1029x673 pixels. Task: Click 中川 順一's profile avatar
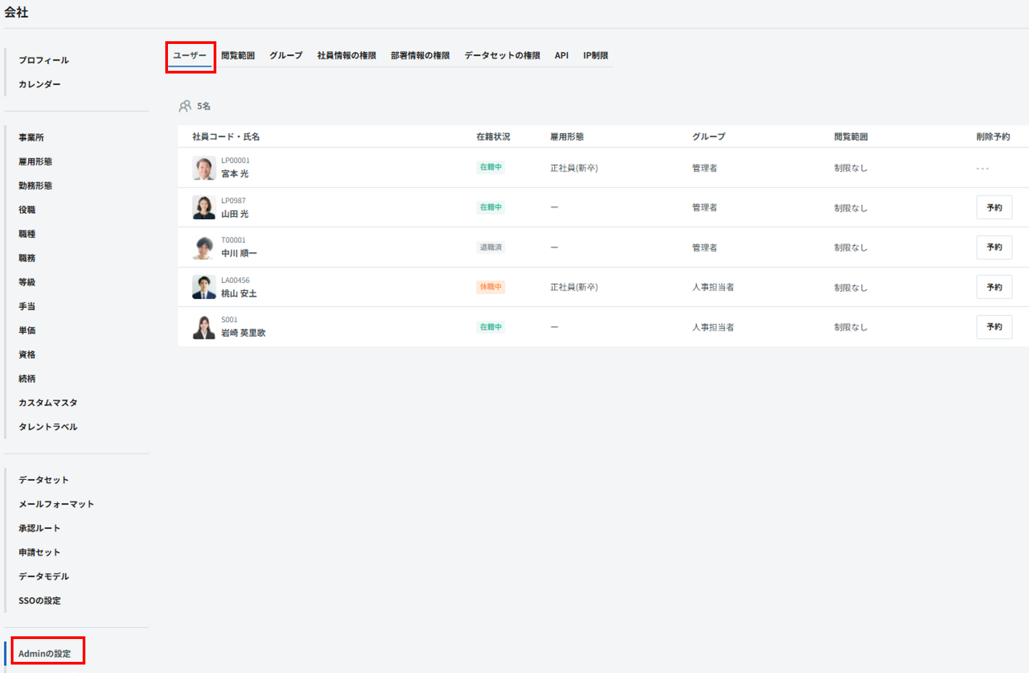(204, 247)
